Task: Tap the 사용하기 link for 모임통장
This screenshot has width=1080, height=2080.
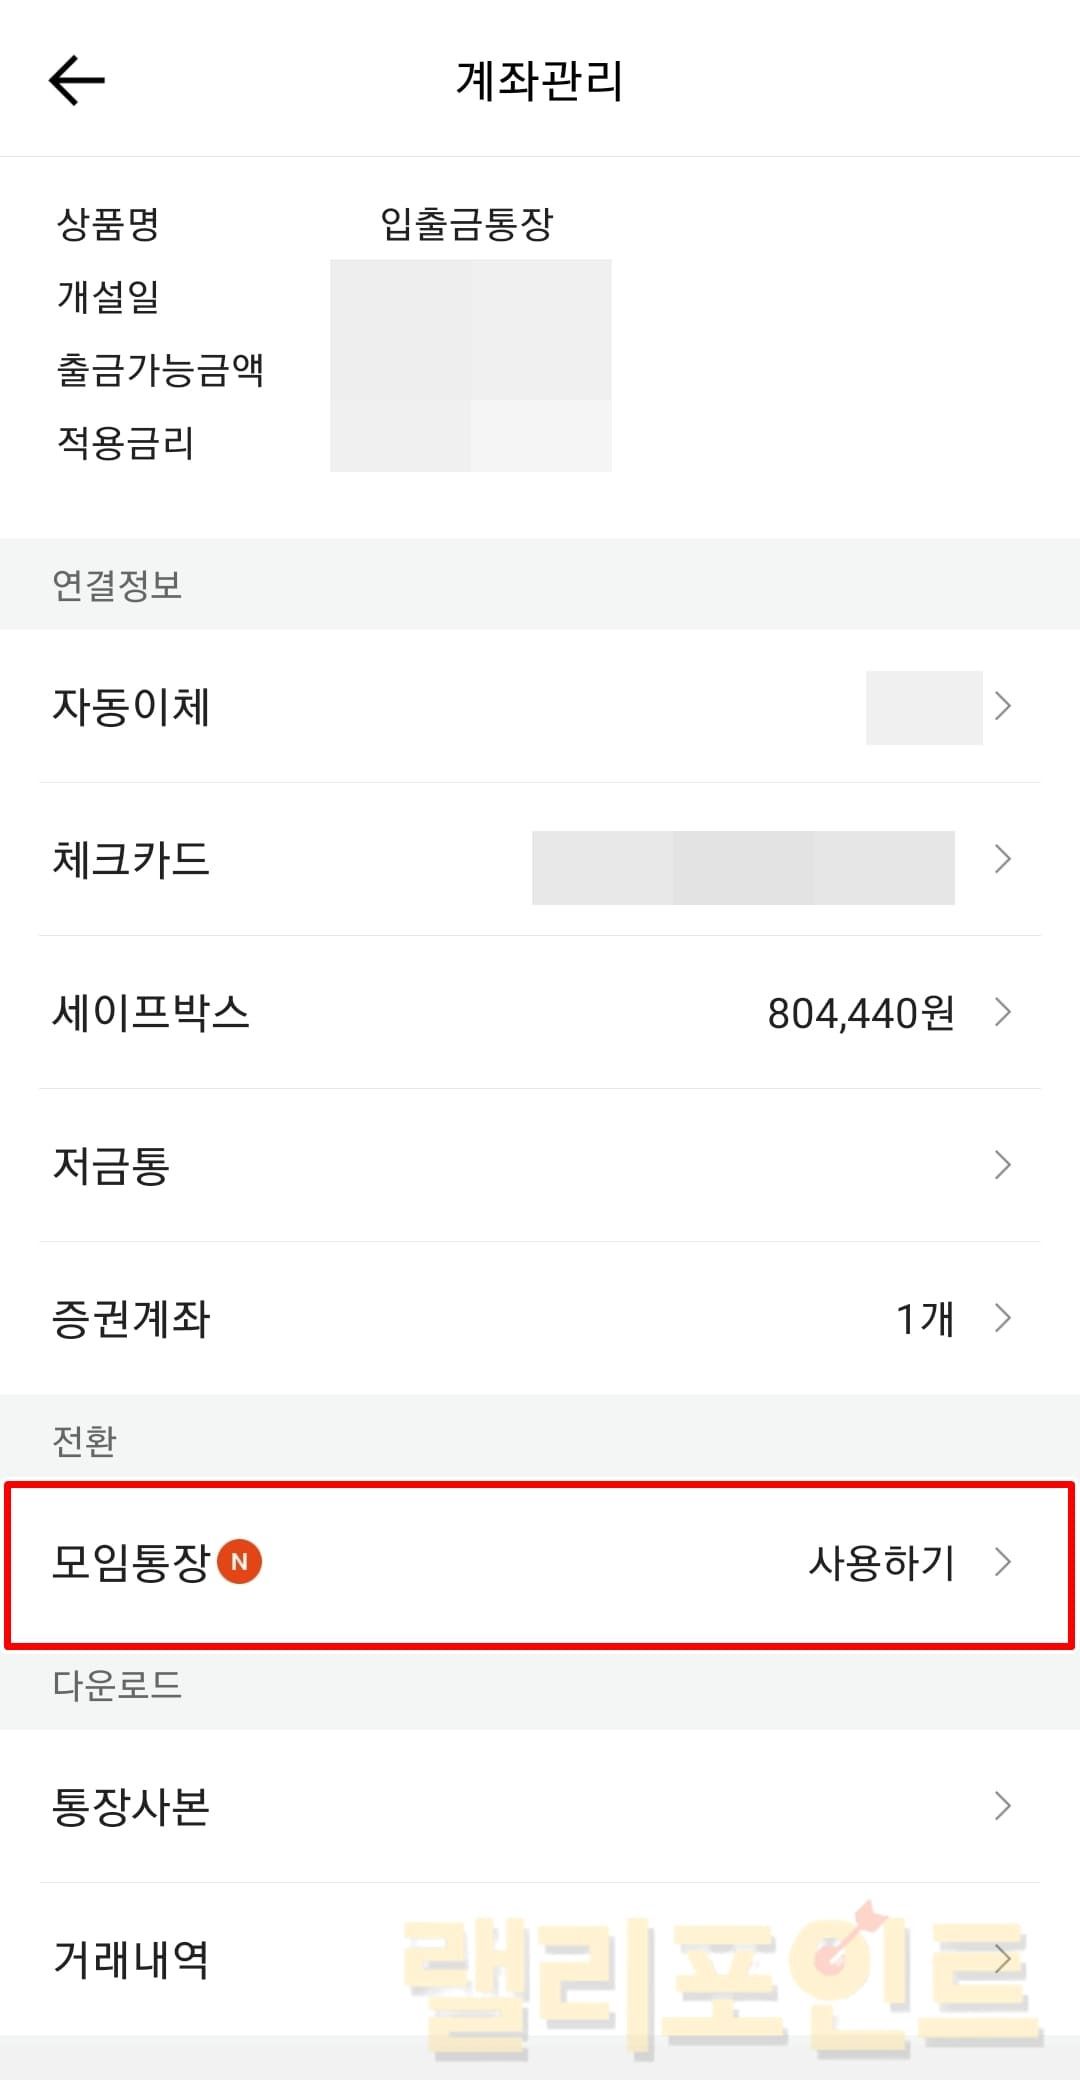Action: tap(881, 1562)
